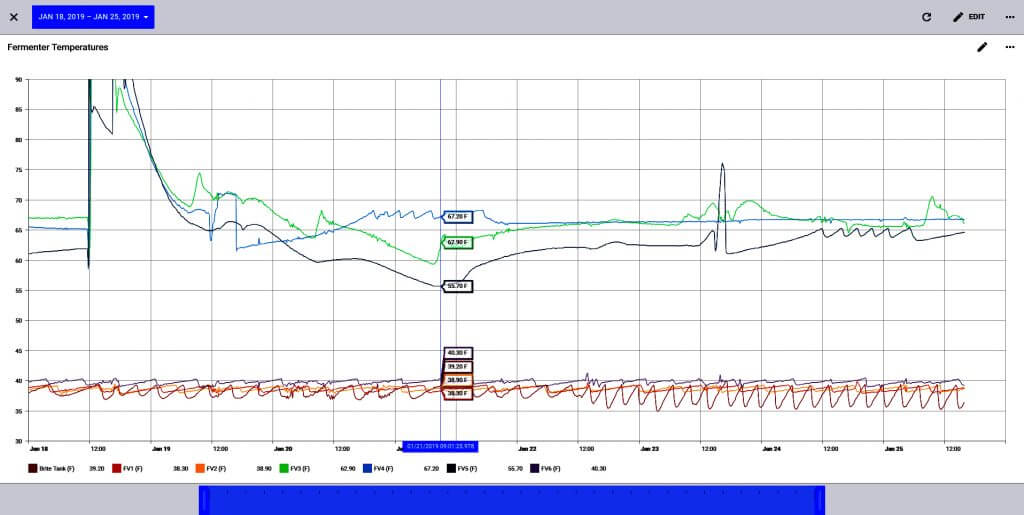Edit the Fermenter Temperatures chart with pencil icon
Screen dimensions: 1024x515
982,47
